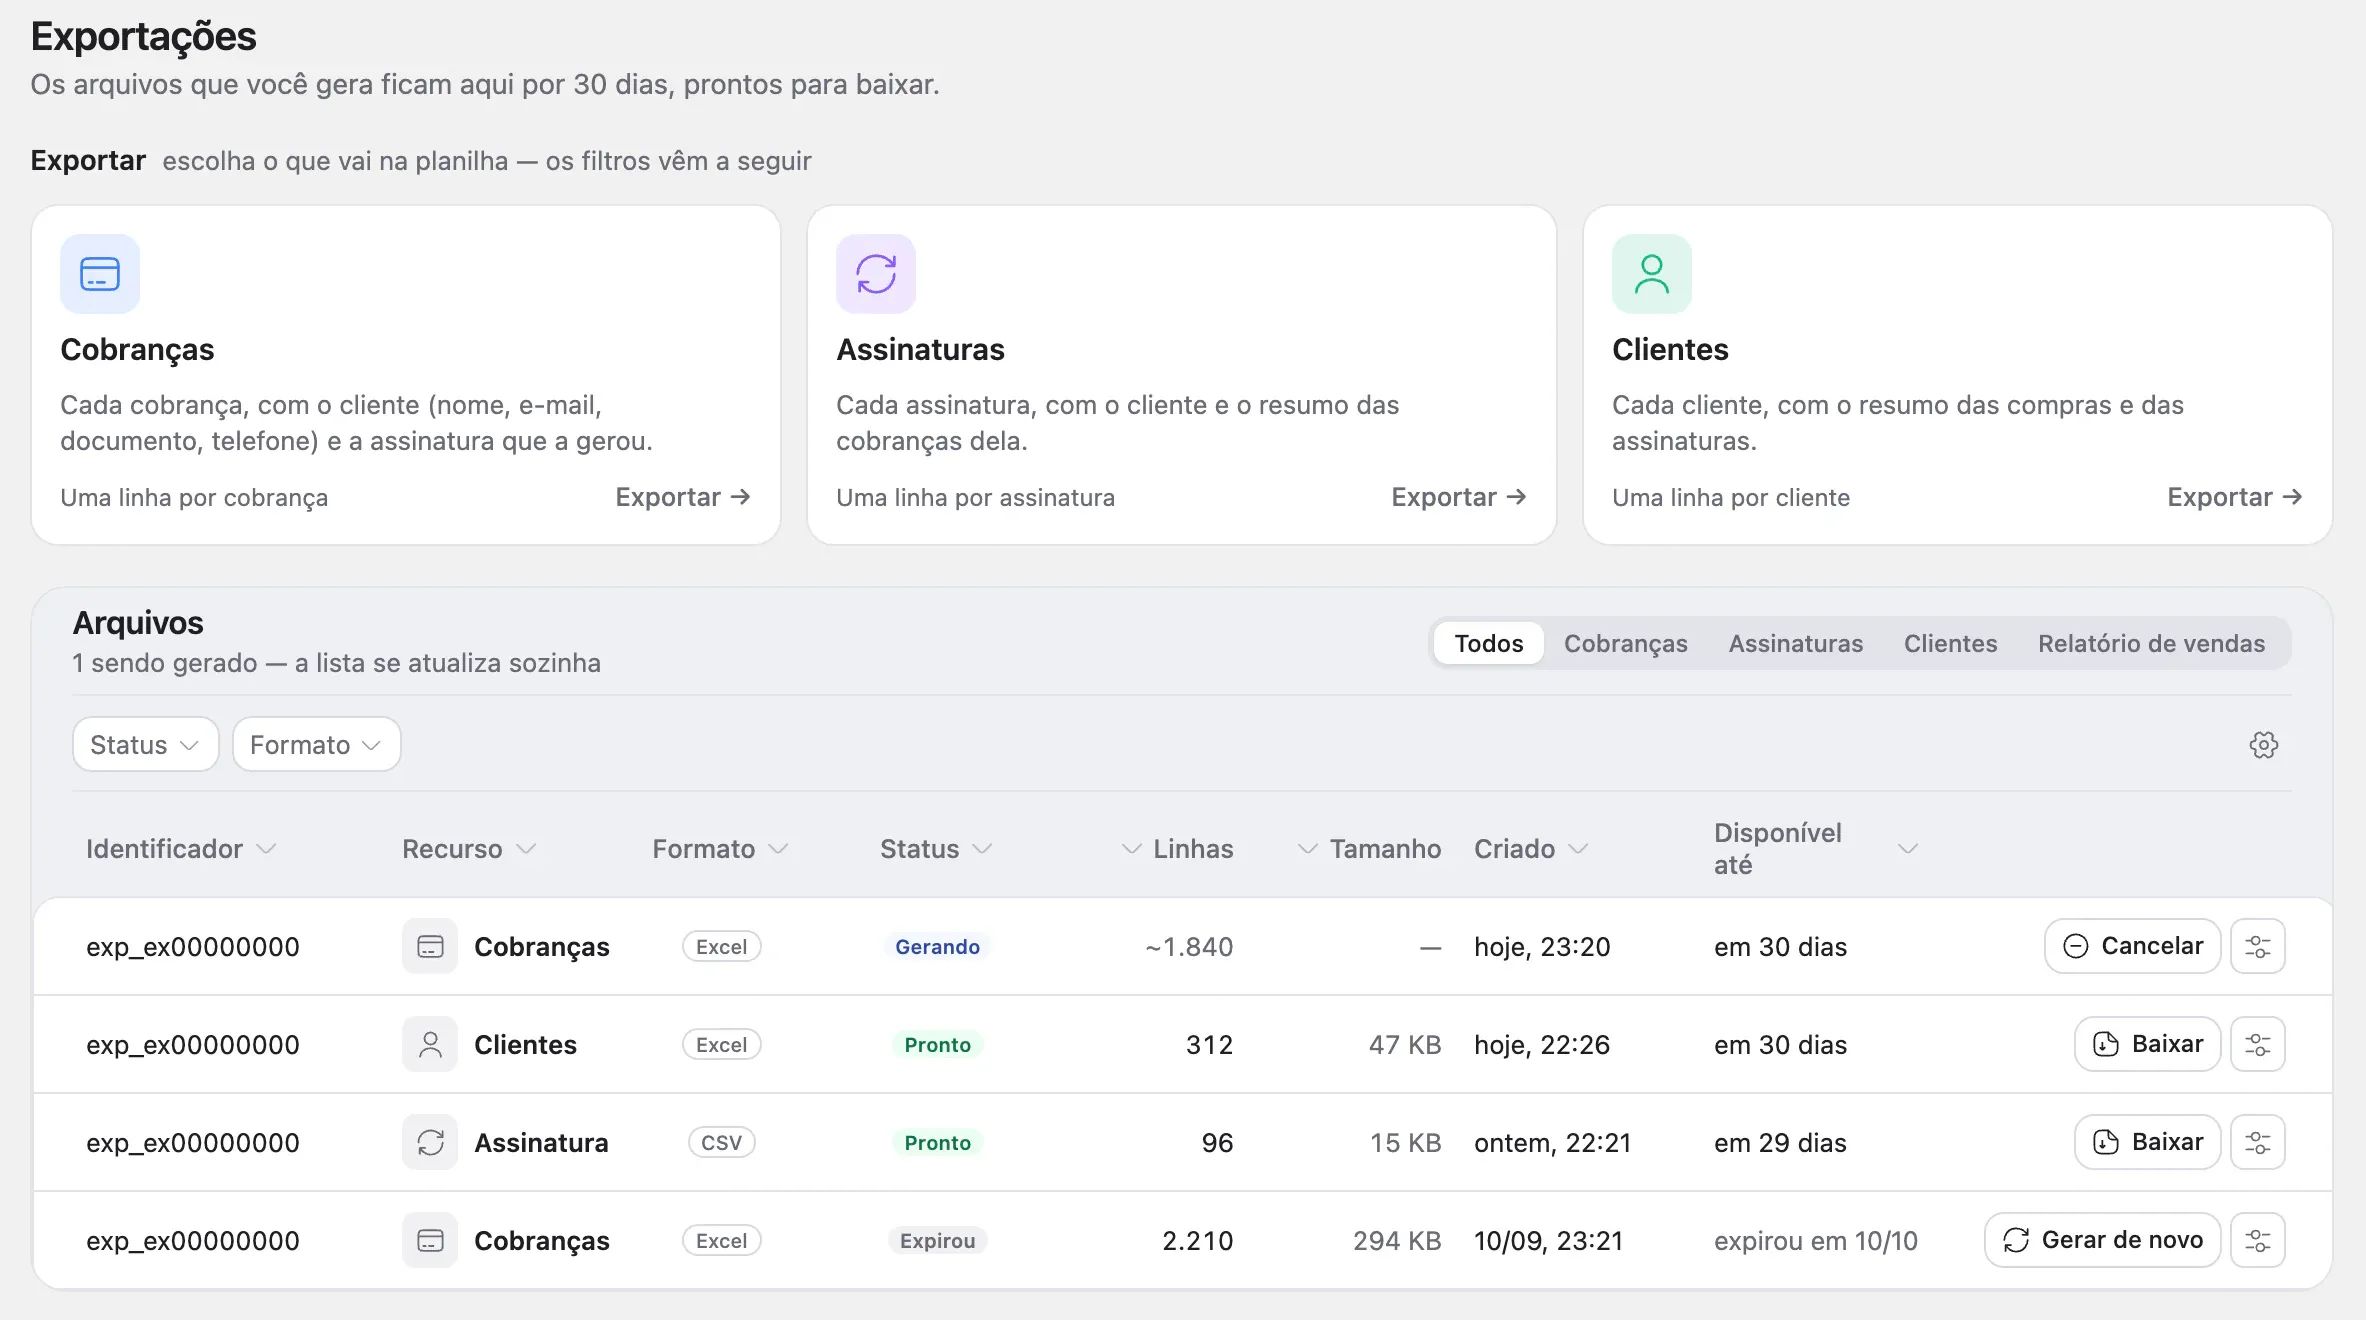Open table settings gear icon

tap(2264, 745)
